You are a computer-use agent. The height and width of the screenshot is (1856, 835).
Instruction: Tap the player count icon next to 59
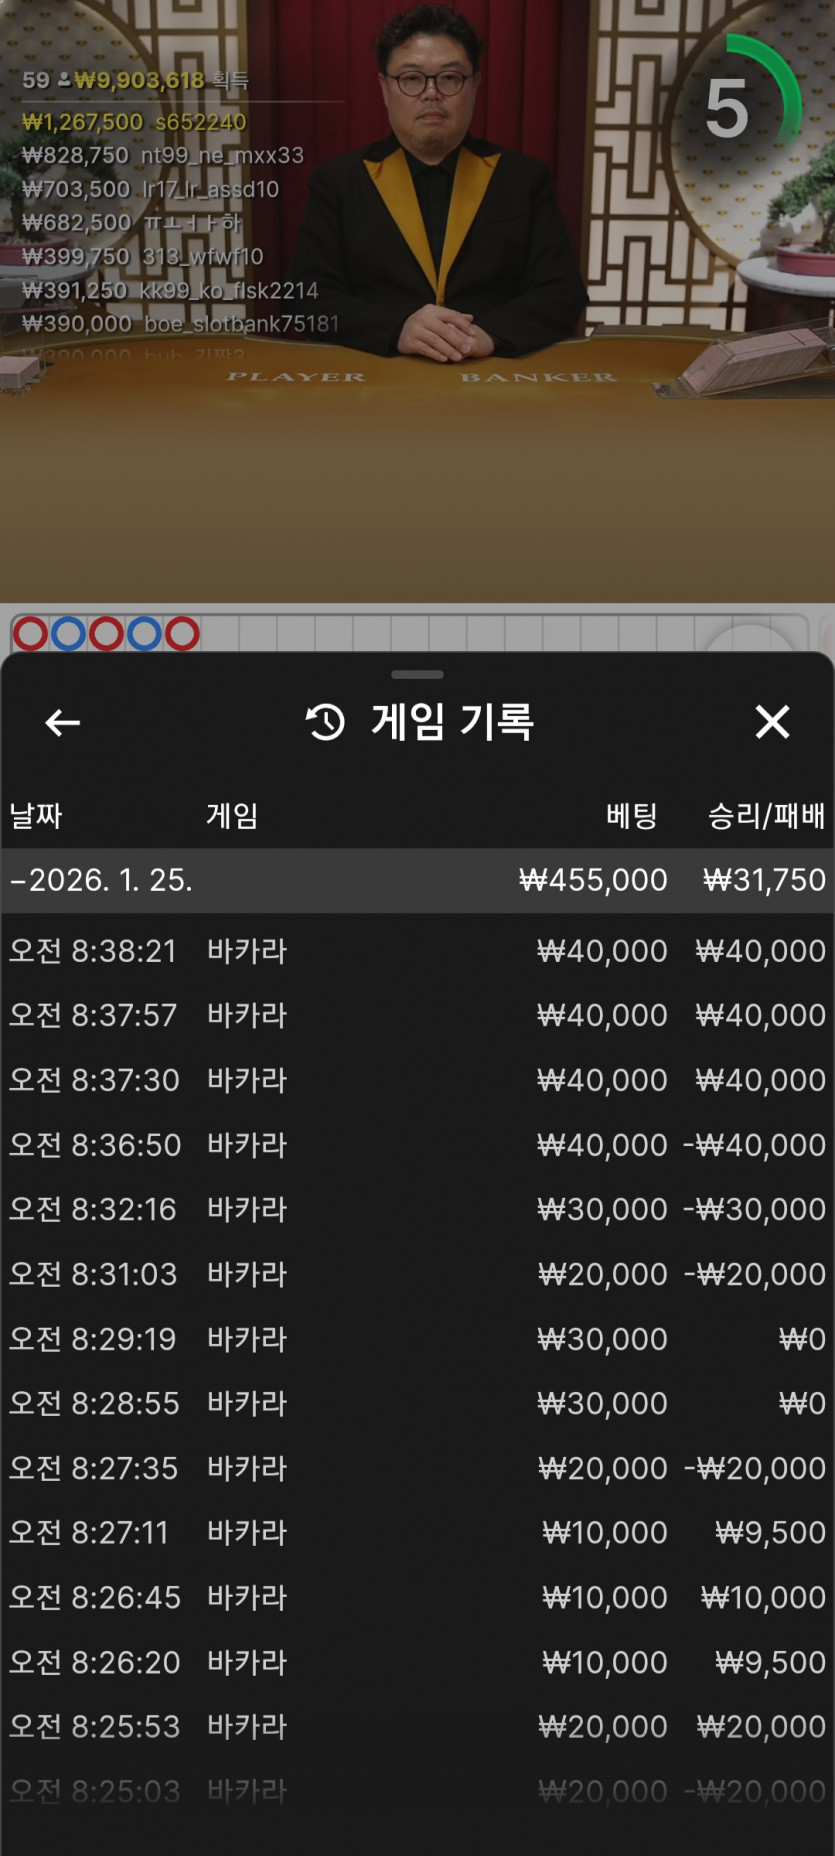tap(64, 80)
